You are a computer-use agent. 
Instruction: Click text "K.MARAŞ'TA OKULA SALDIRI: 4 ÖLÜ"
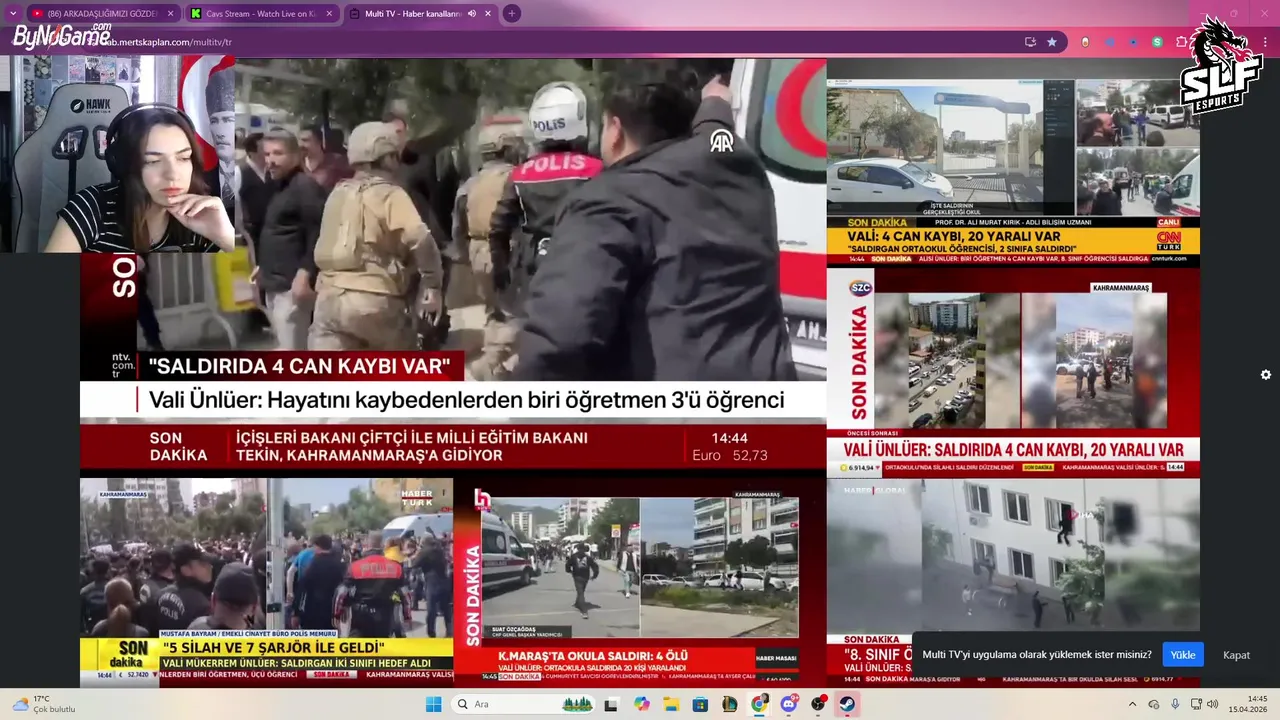[592, 656]
